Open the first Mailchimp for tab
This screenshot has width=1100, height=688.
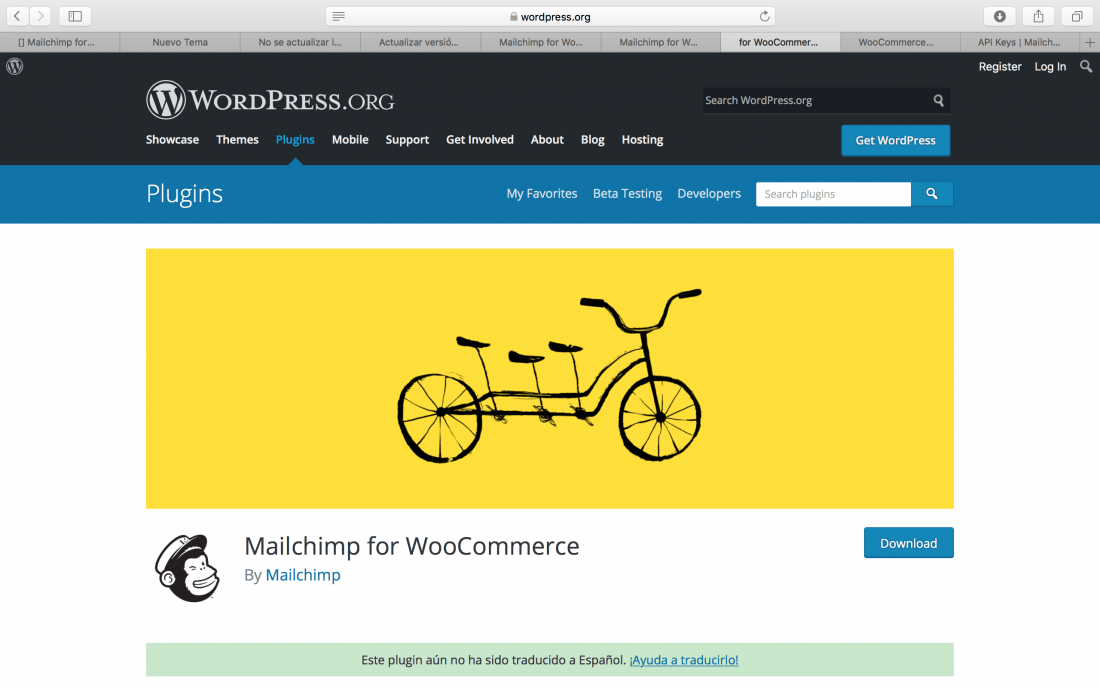coord(60,42)
